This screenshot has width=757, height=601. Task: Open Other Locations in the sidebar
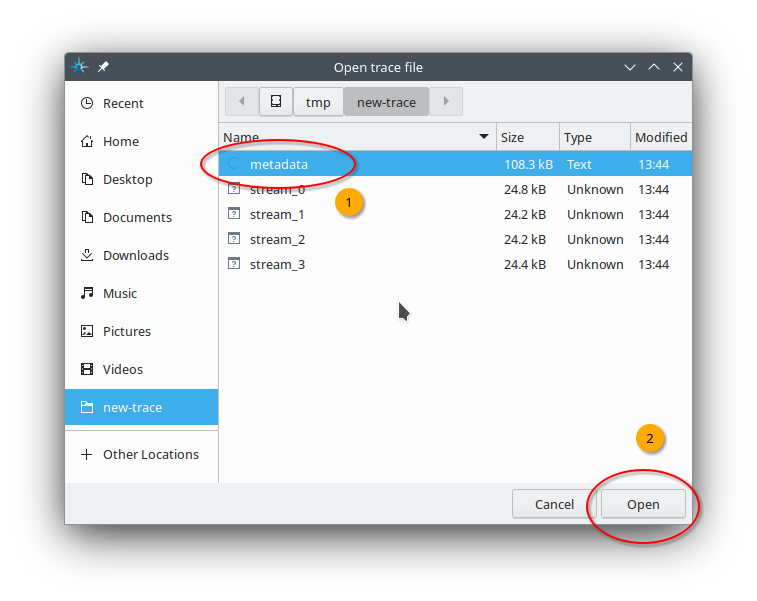point(150,454)
